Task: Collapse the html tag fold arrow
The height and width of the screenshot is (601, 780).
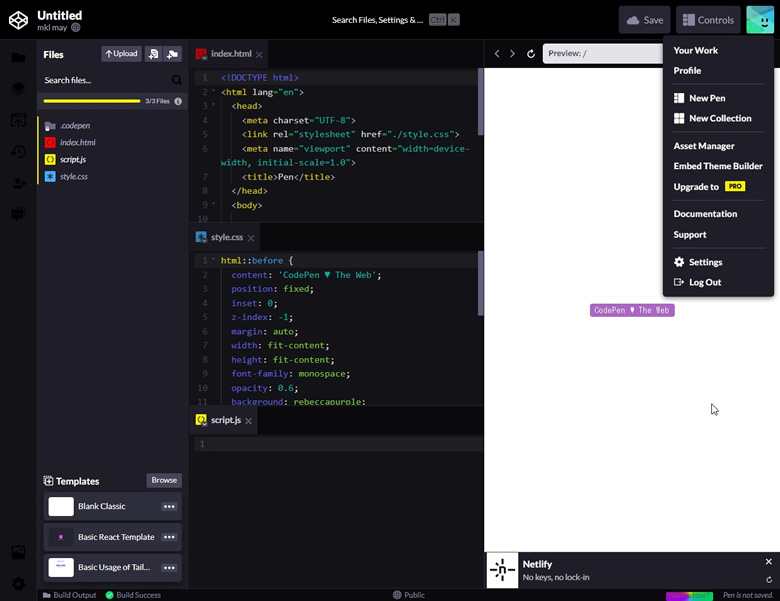Action: click(x=213, y=92)
